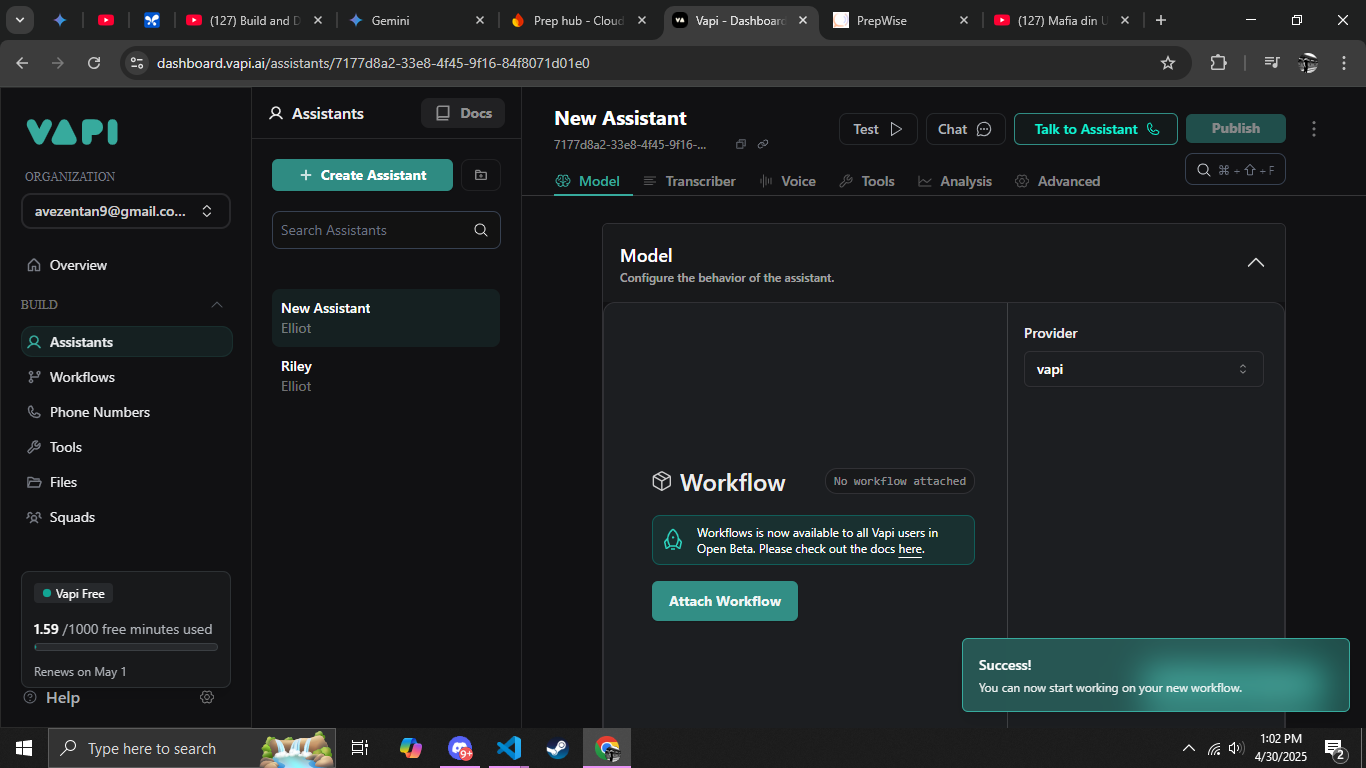Open the Chrome extensions puzzle icon
1366x768 pixels.
[x=1218, y=63]
